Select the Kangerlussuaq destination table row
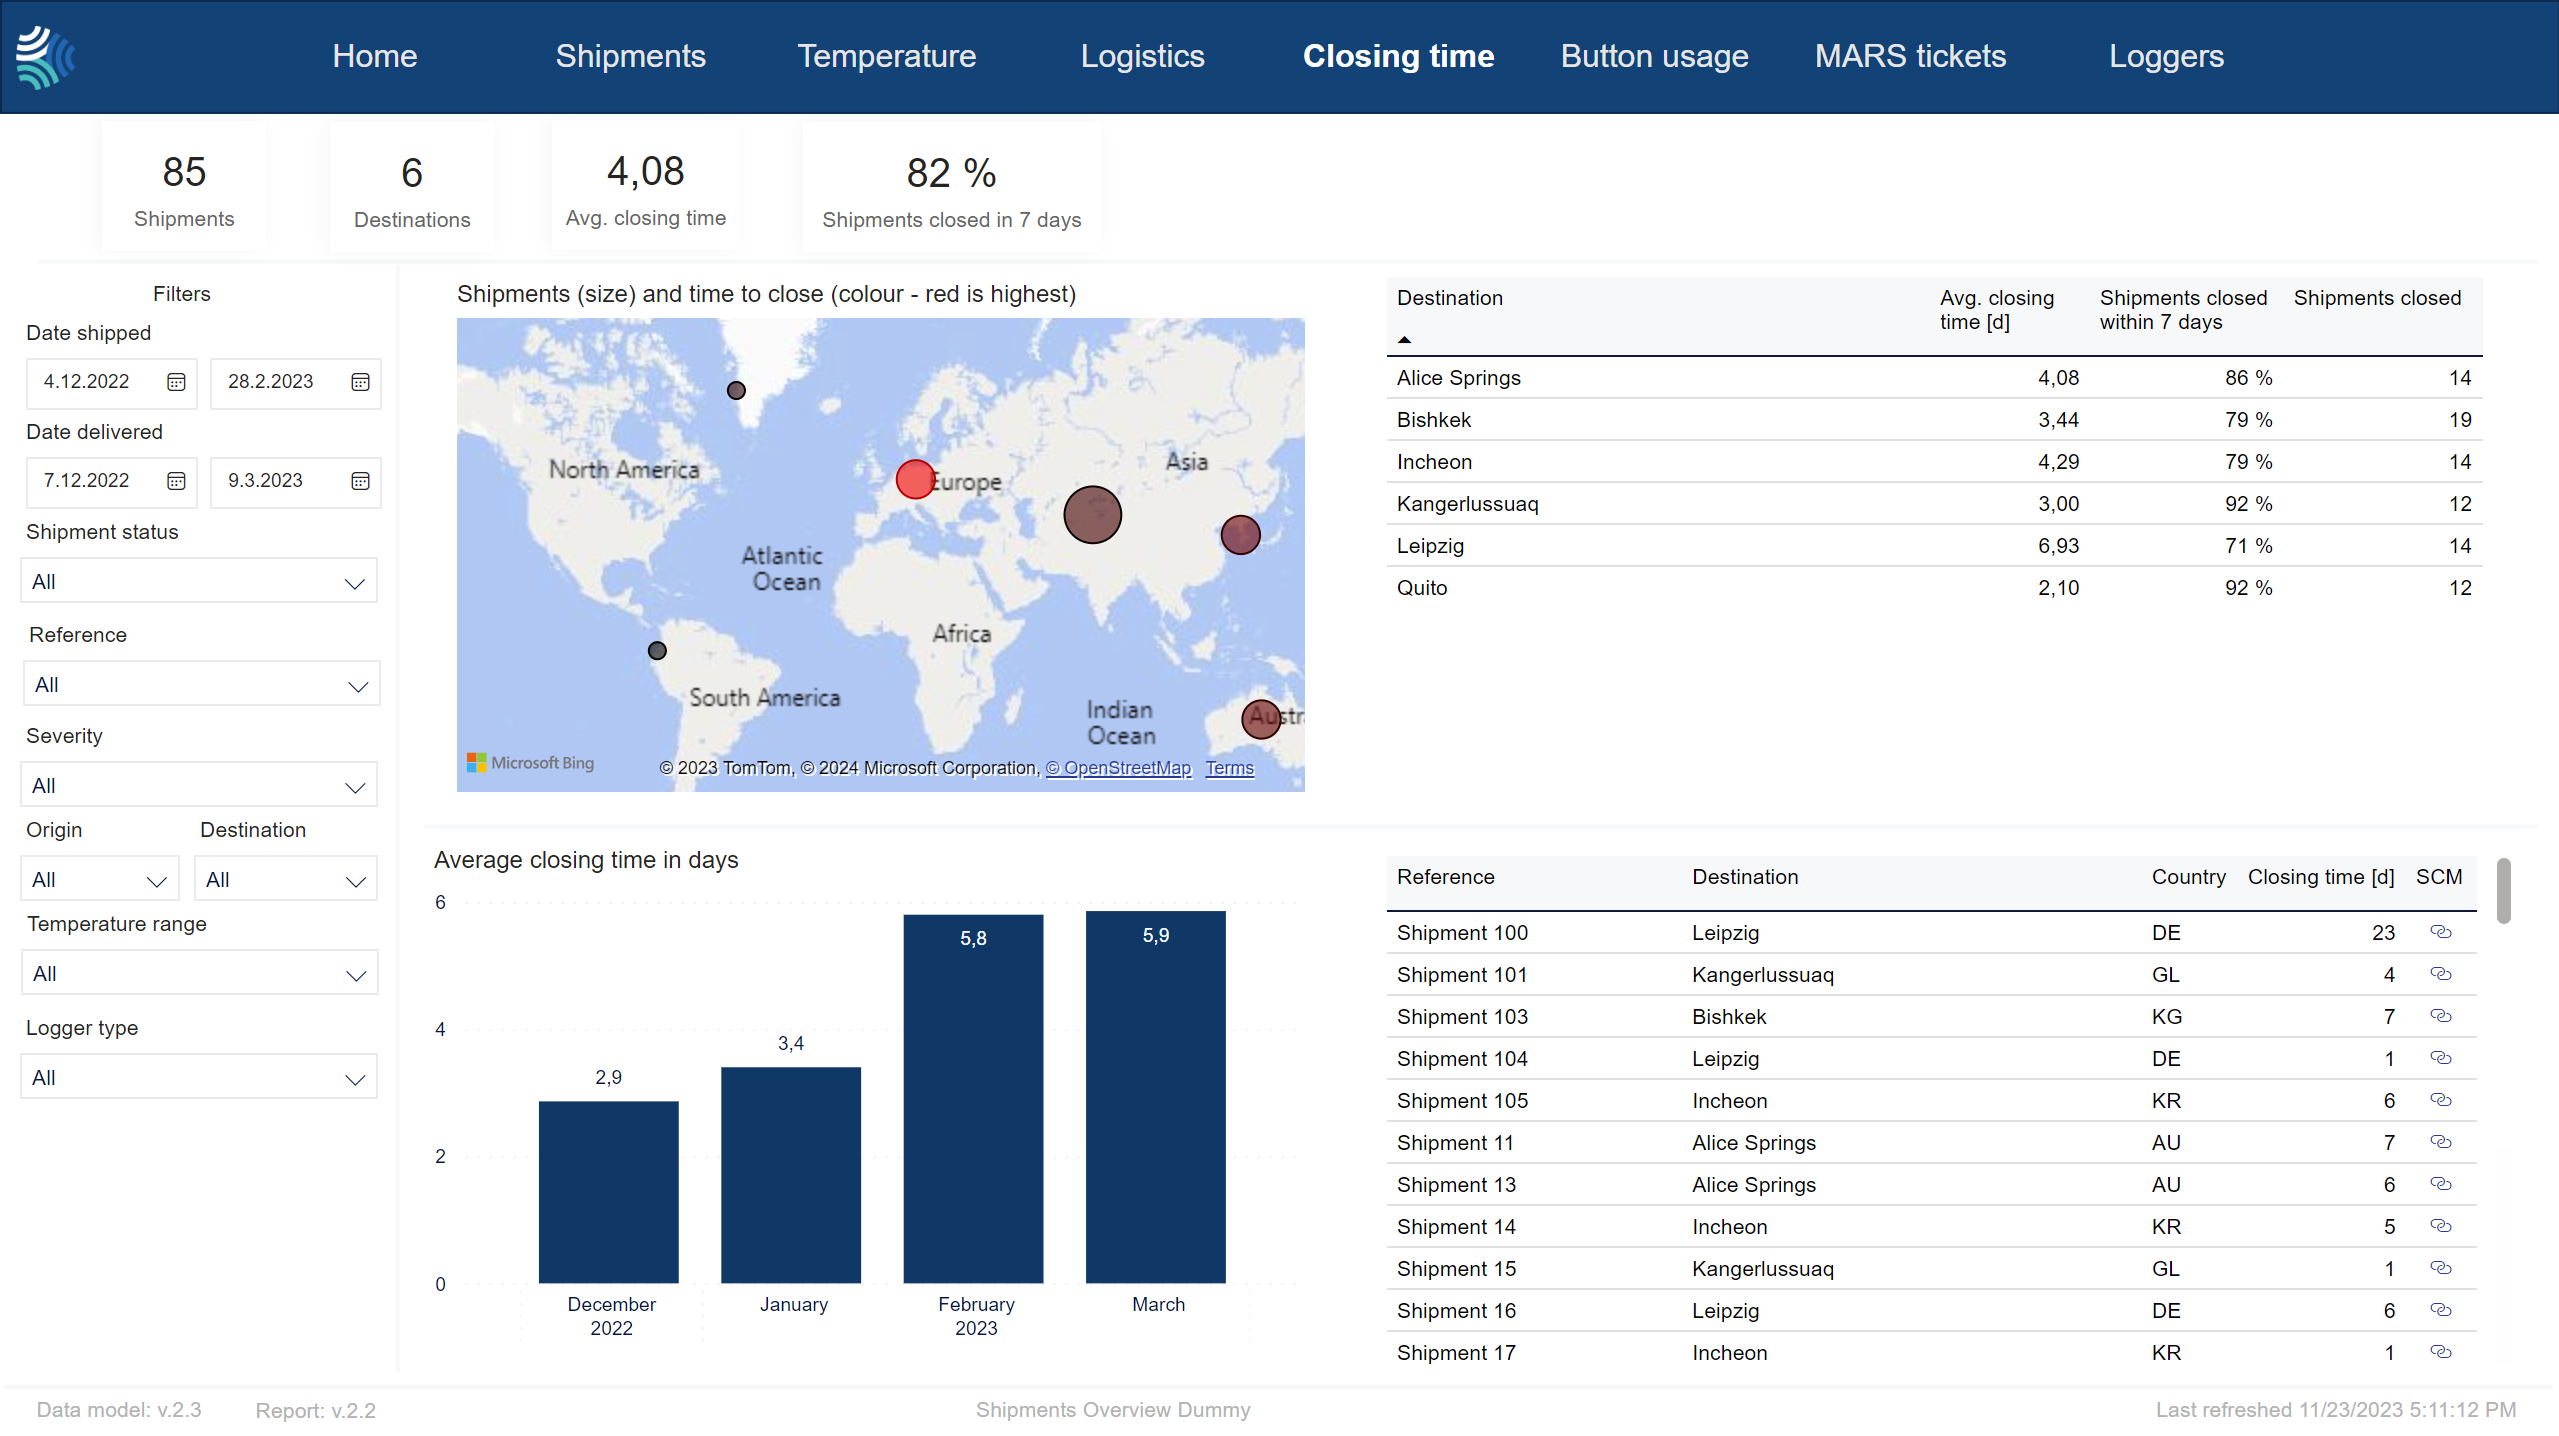Image resolution: width=2559 pixels, height=1436 pixels. (x=1934, y=504)
